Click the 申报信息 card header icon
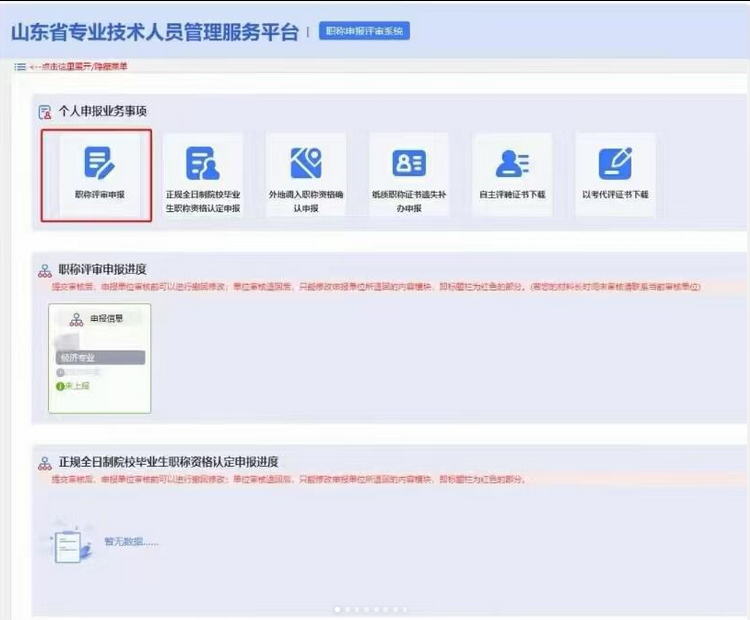The height and width of the screenshot is (620, 750). pyautogui.click(x=77, y=319)
